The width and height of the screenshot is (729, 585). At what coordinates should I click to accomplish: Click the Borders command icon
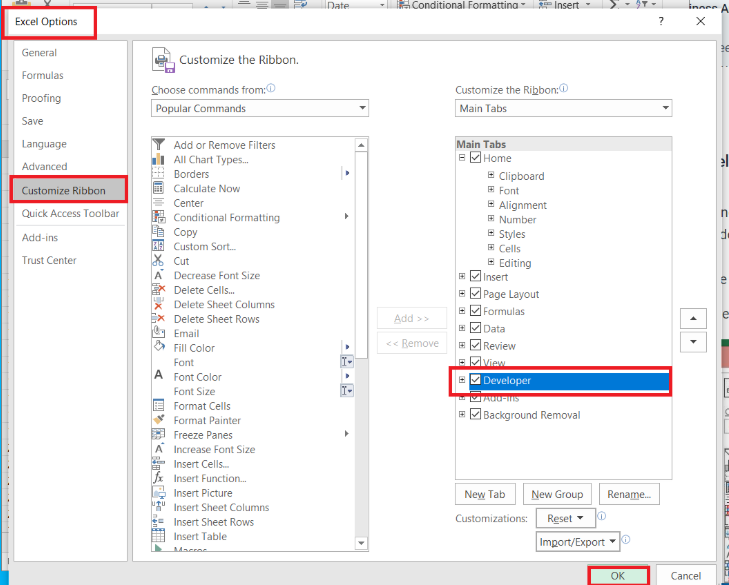[x=158, y=174]
